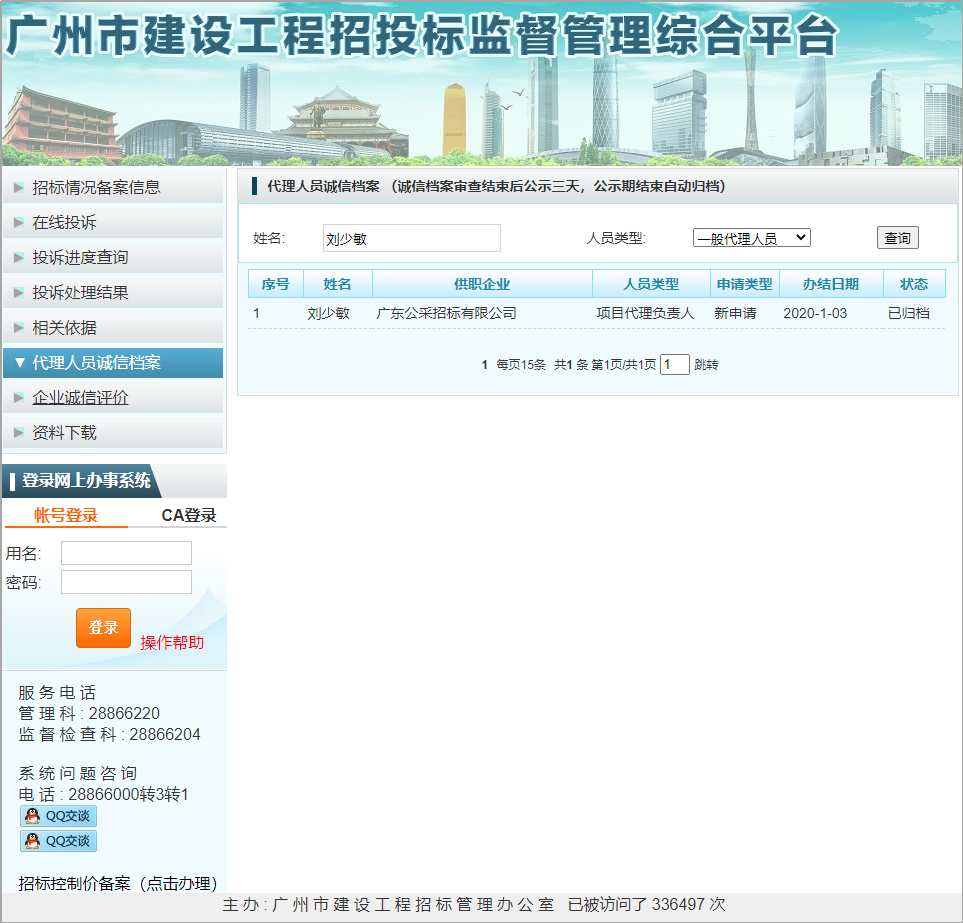Screen dimensions: 963x923
Task: Click 跳转 to jump to page
Action: tap(706, 365)
